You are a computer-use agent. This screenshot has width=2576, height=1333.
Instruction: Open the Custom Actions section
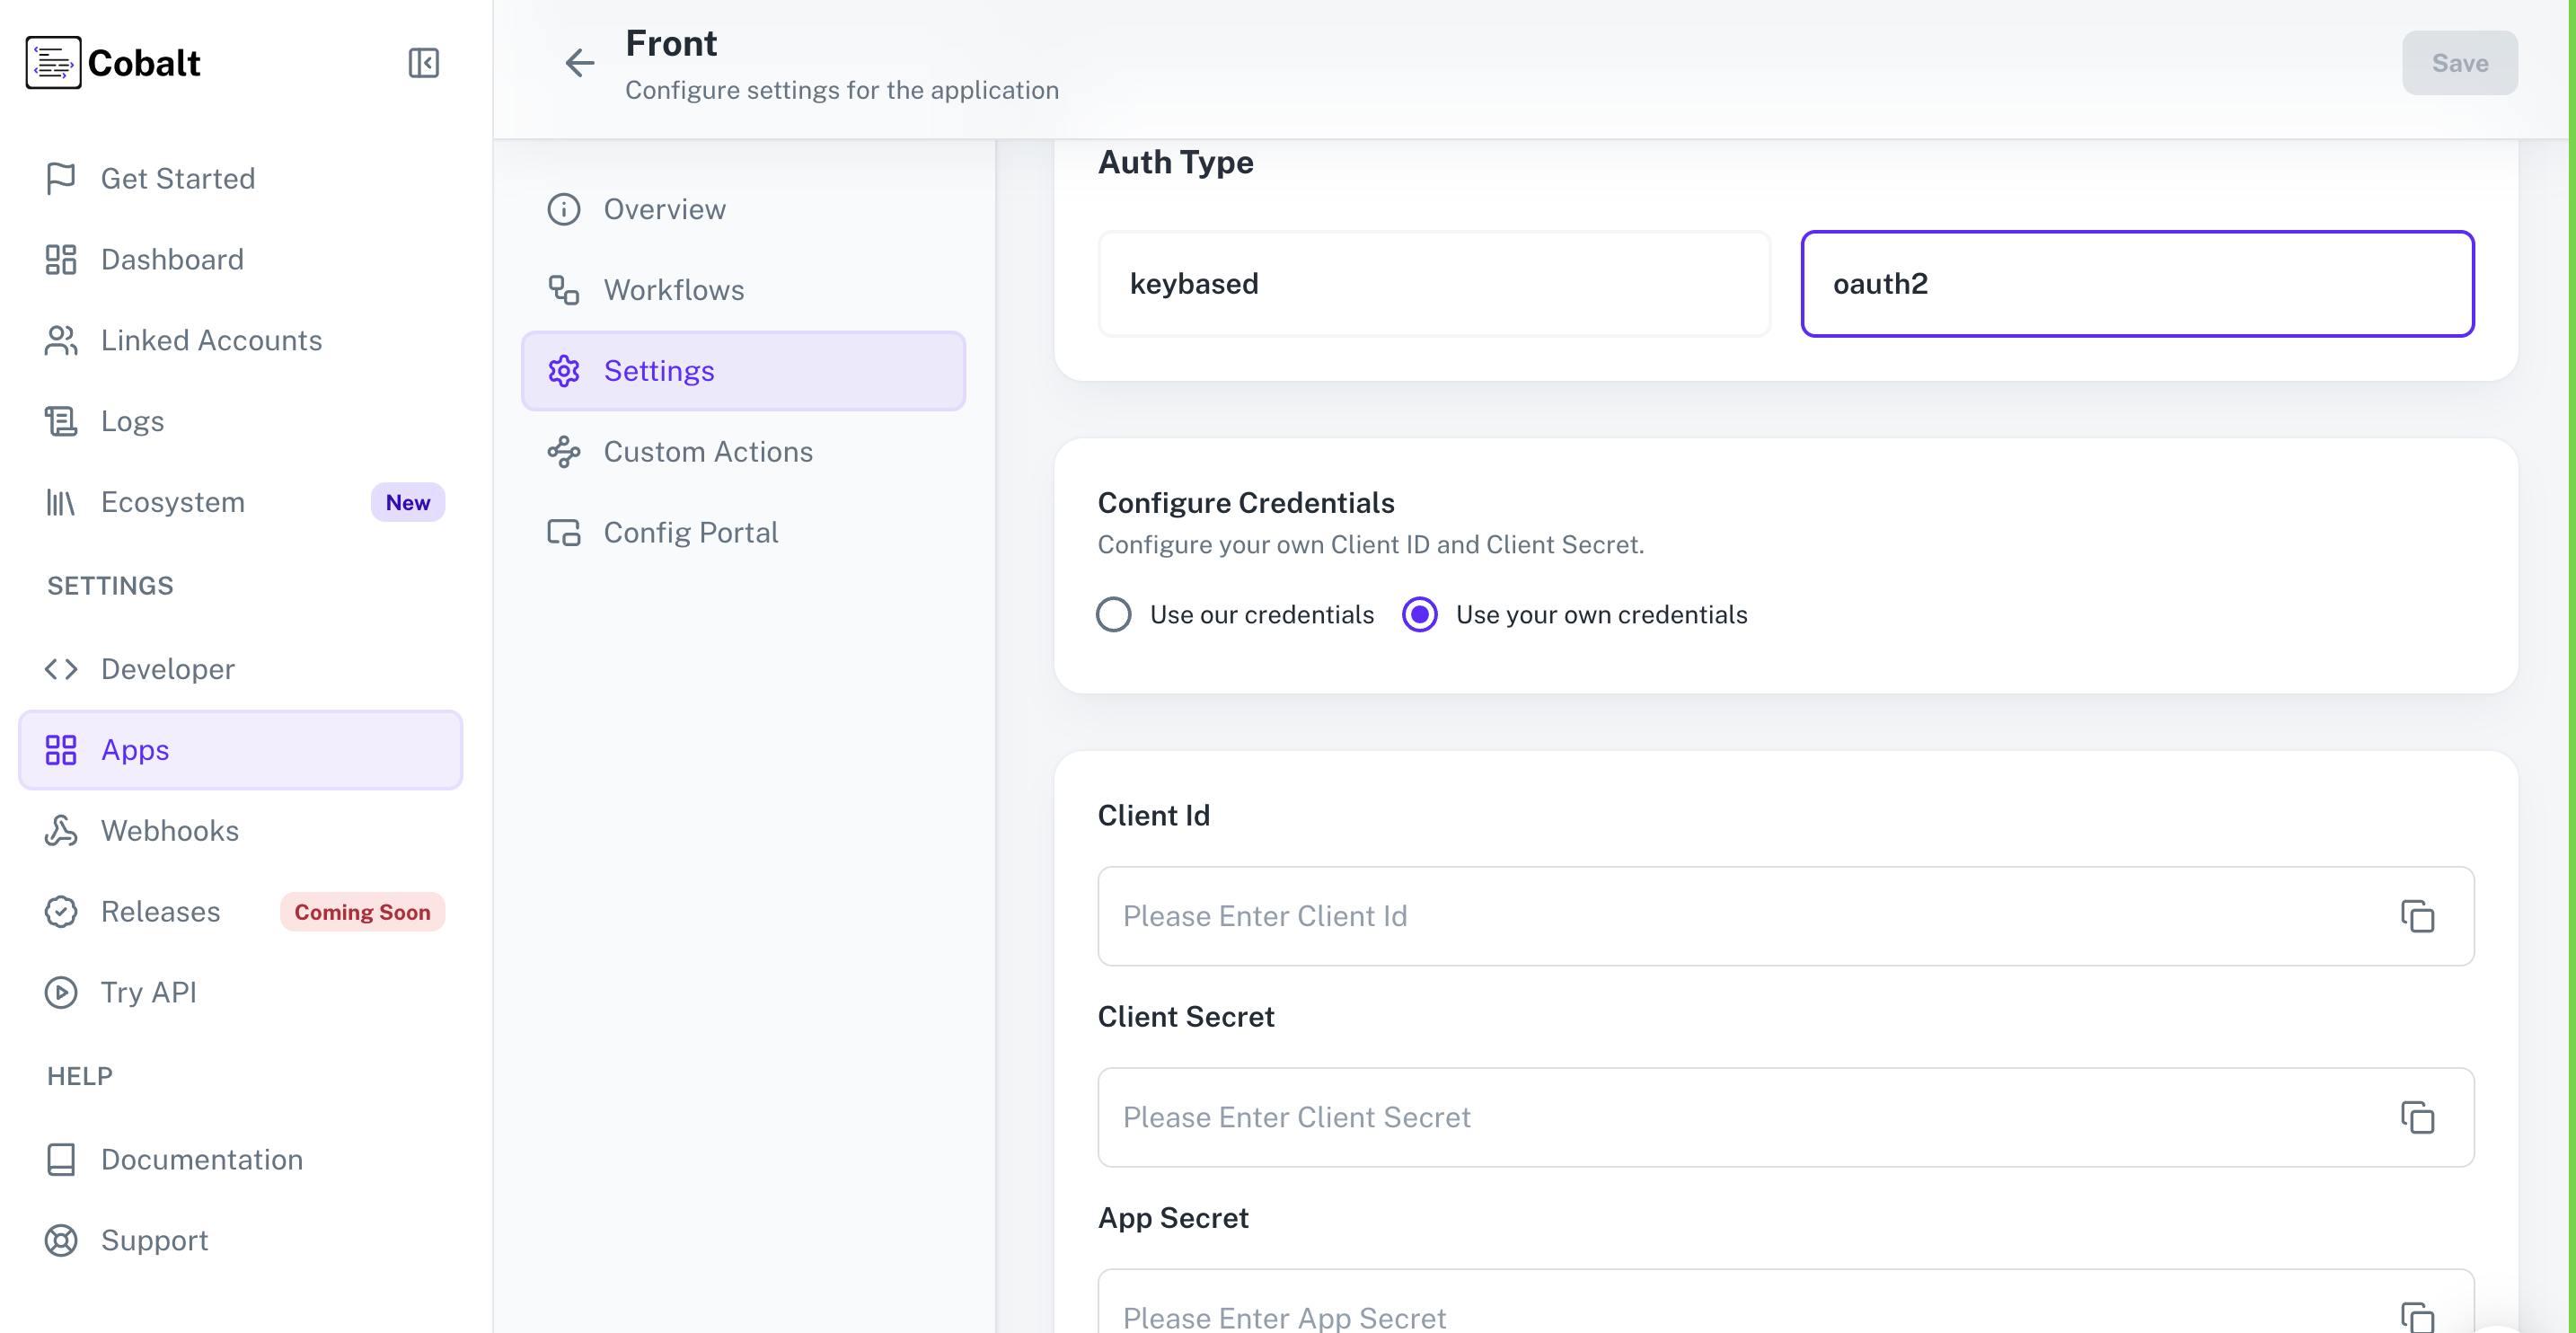tap(707, 451)
